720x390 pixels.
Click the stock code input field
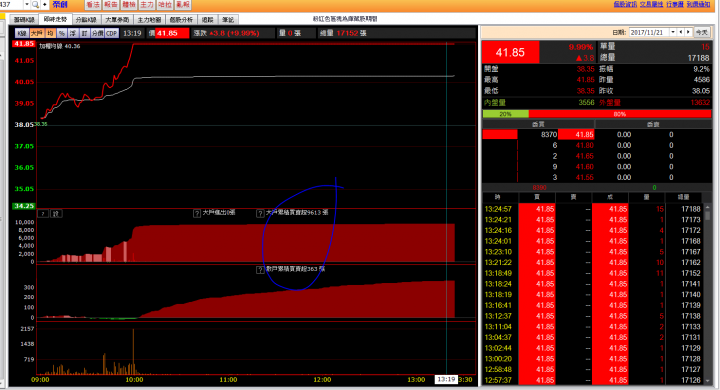11,5
